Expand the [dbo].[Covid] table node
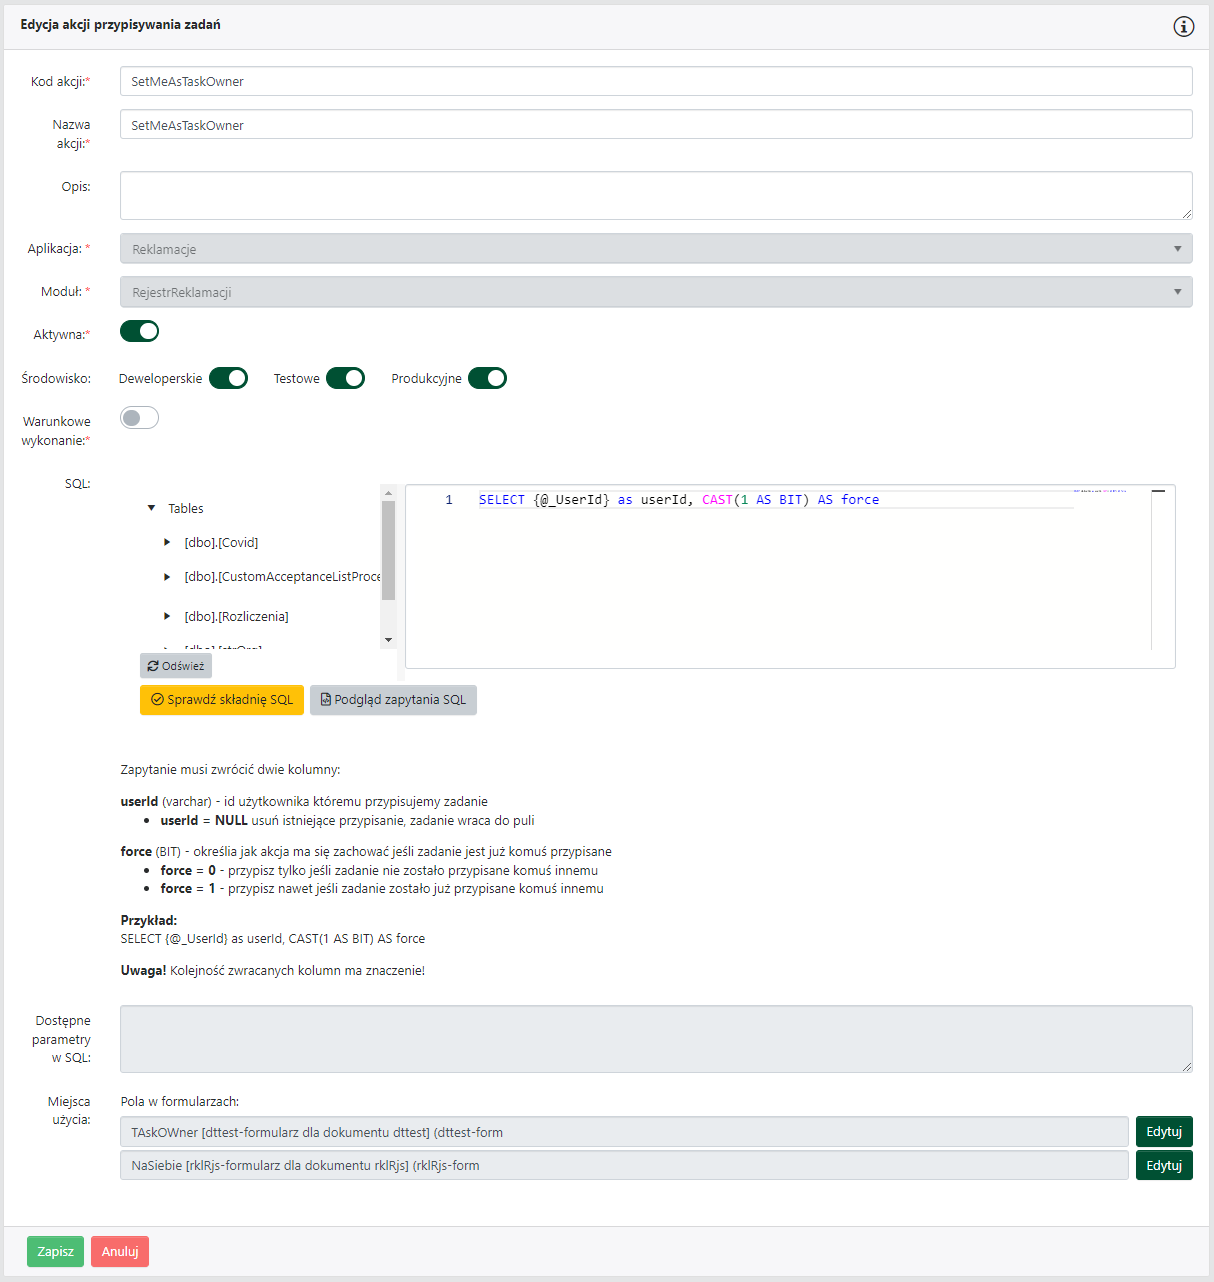1214x1282 pixels. coord(167,542)
